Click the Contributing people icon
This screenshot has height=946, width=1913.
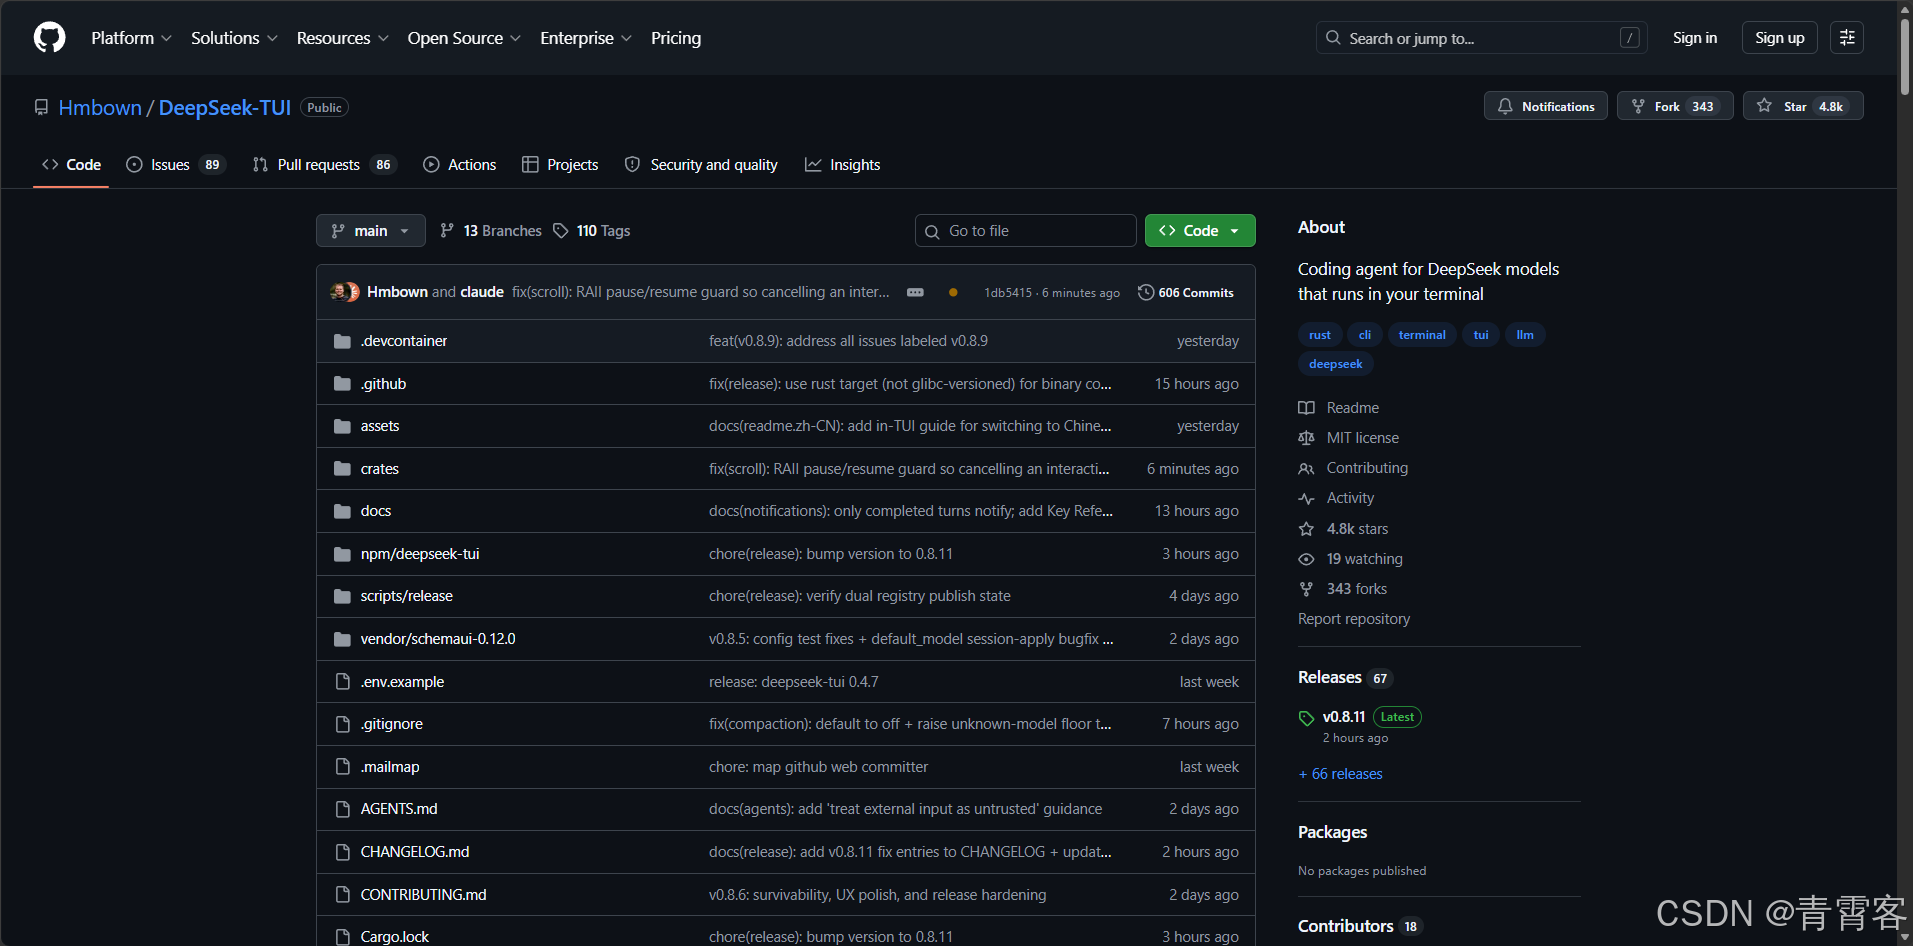(x=1306, y=468)
